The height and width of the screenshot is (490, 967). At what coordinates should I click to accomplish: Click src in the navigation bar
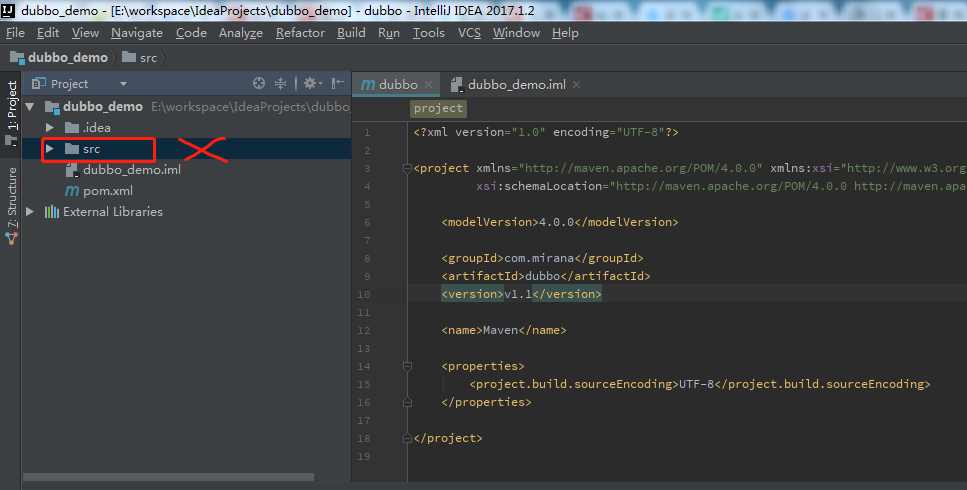(x=147, y=57)
